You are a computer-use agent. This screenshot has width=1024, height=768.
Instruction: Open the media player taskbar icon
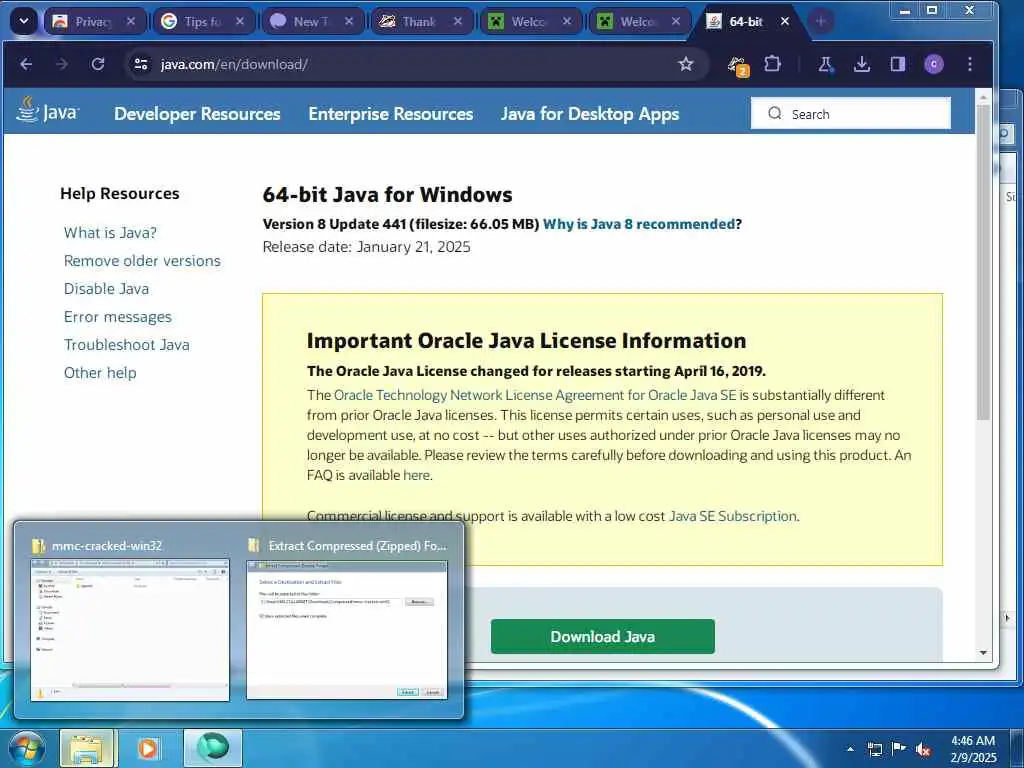148,748
